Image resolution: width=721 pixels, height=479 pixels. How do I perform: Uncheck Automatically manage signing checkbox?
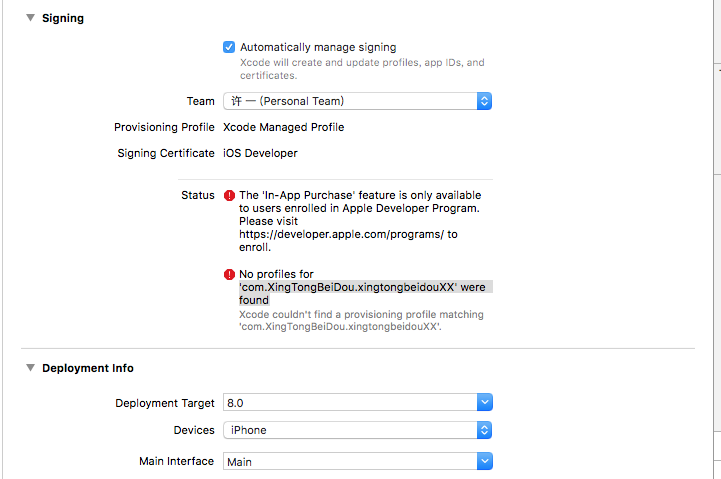pos(229,47)
